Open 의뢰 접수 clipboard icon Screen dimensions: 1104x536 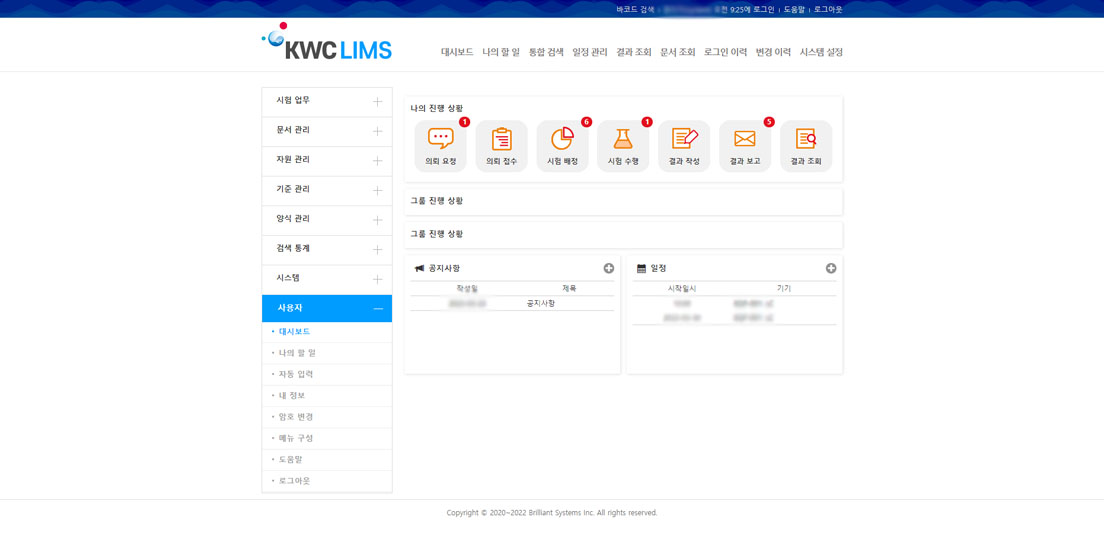click(x=501, y=140)
